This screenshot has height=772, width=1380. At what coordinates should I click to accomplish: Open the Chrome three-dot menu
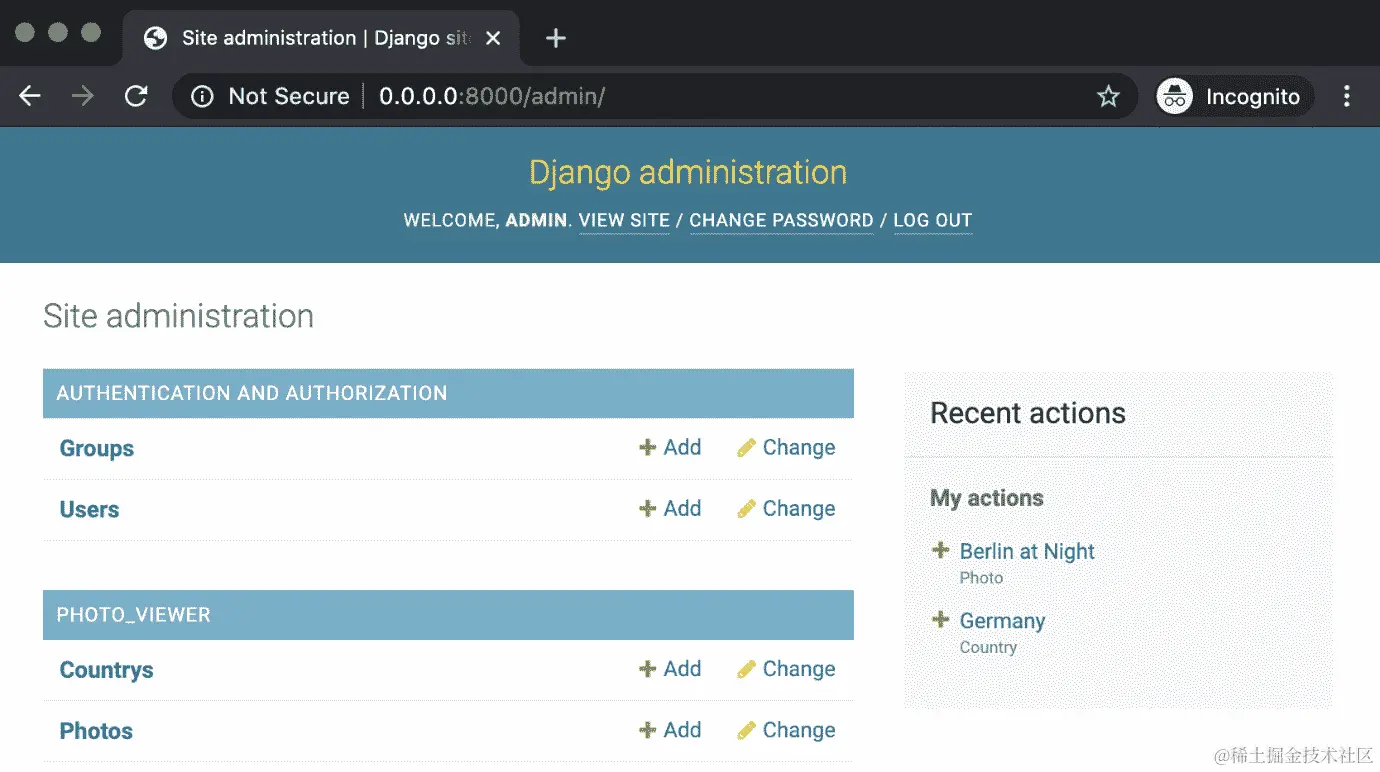(1346, 96)
